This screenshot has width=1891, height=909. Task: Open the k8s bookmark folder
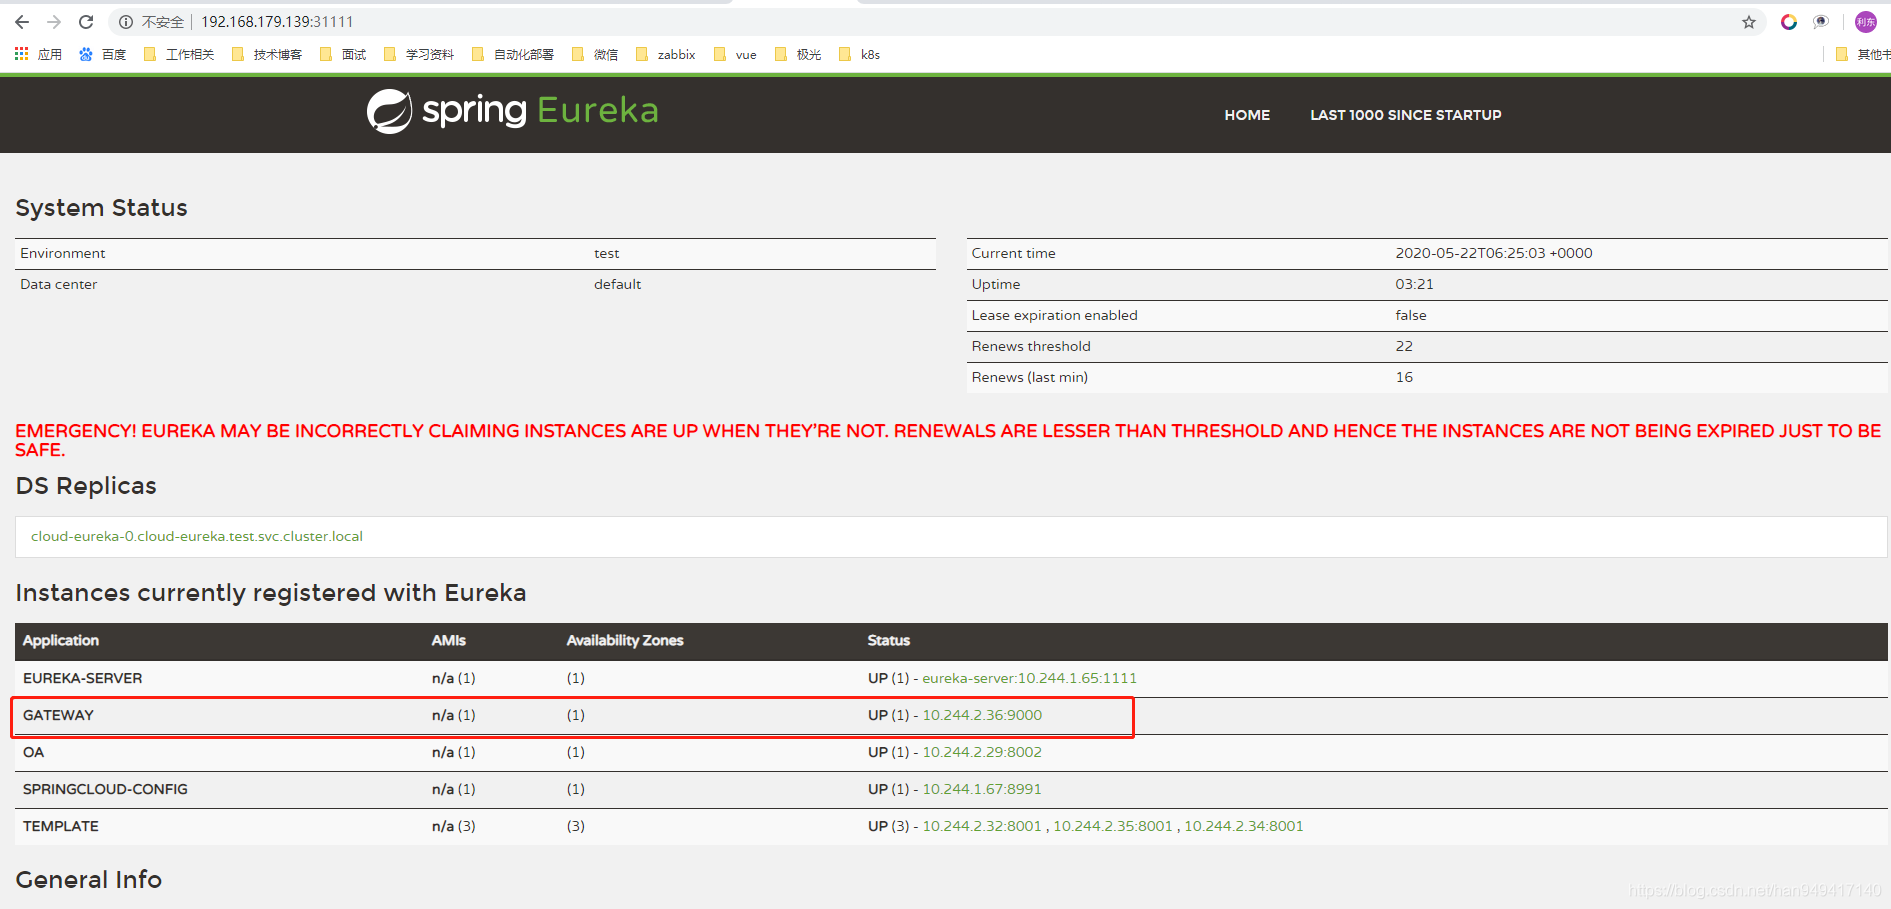click(860, 54)
